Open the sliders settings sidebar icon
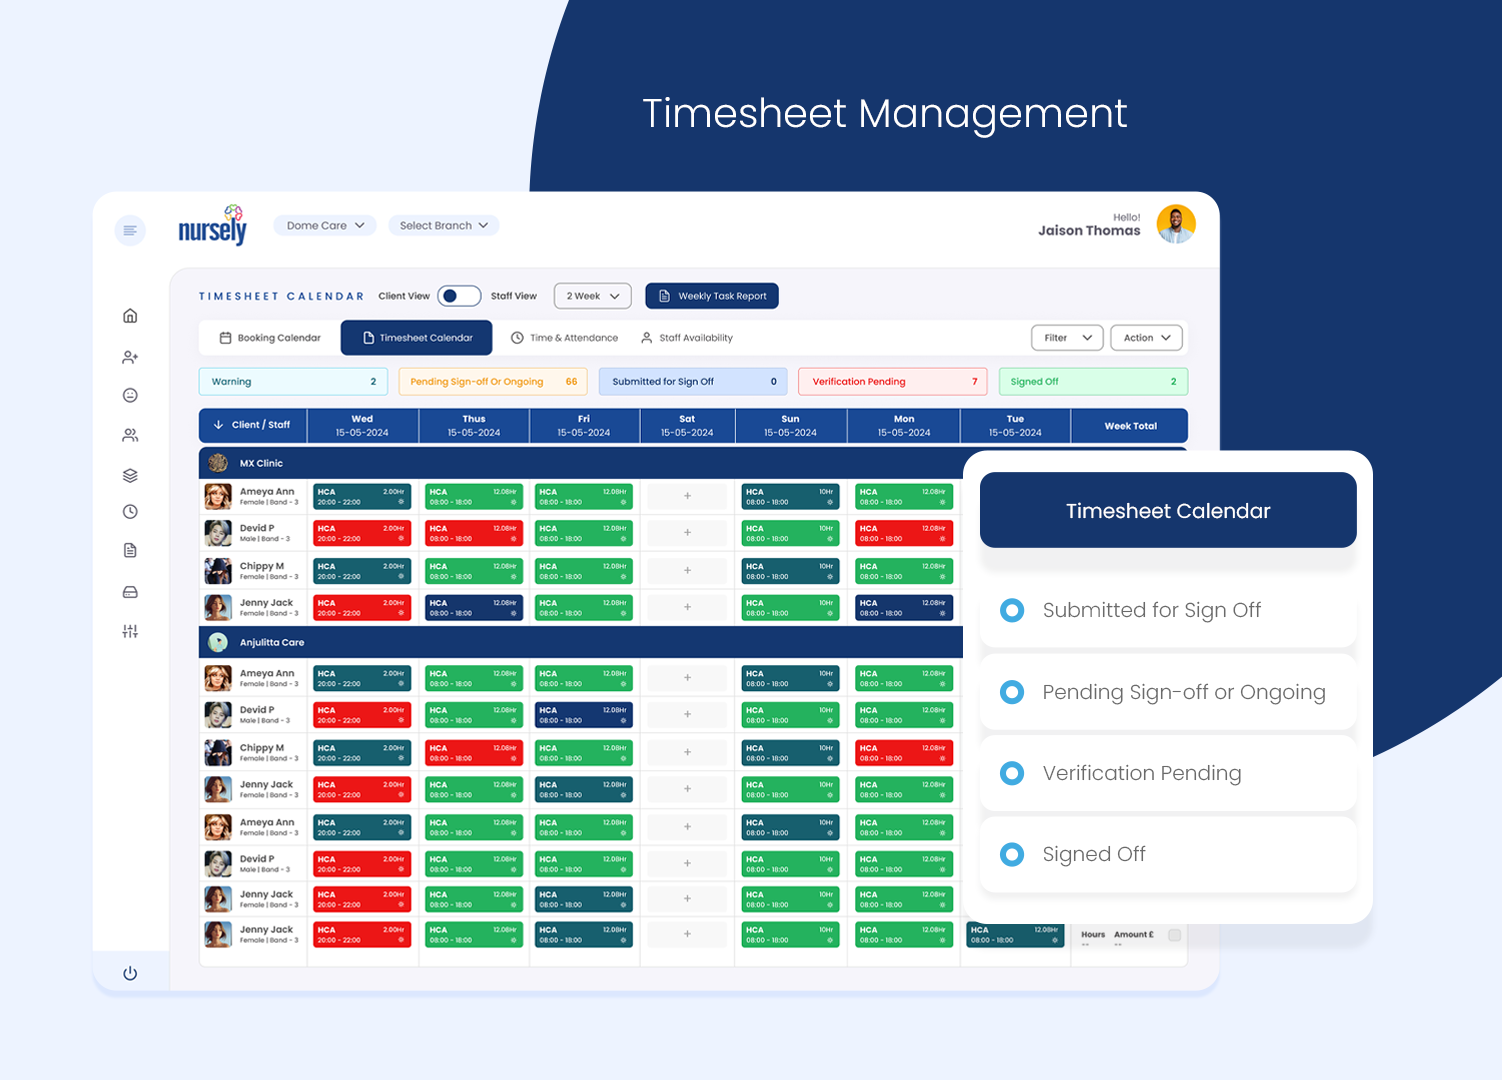 130,631
